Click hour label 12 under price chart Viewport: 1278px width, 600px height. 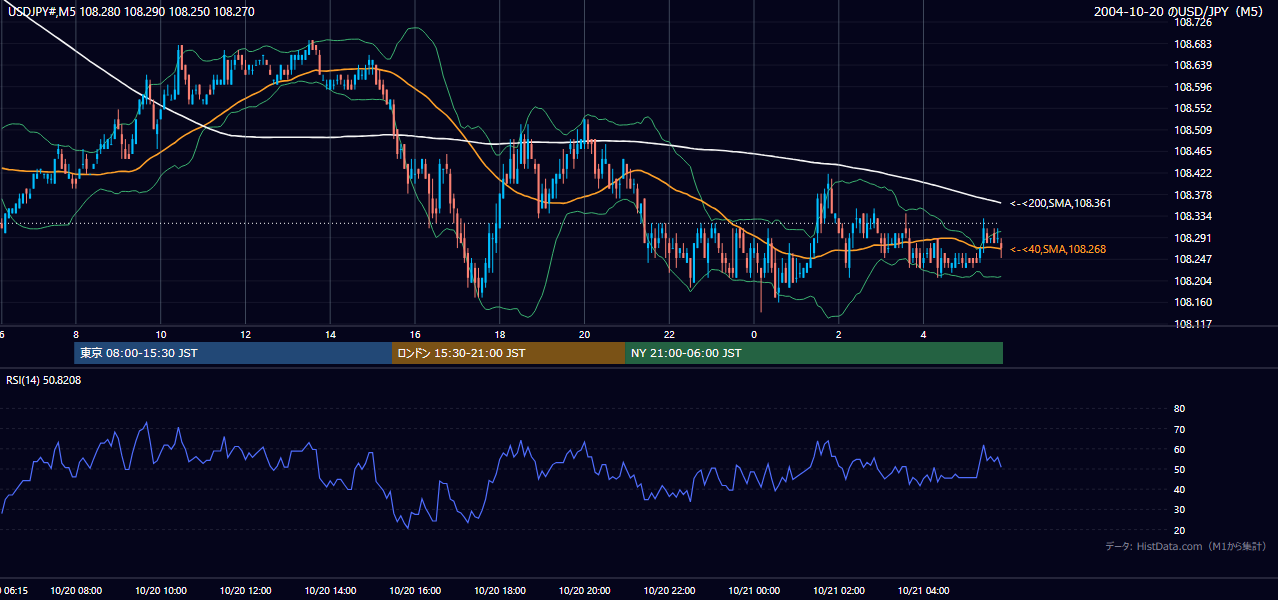tap(245, 334)
